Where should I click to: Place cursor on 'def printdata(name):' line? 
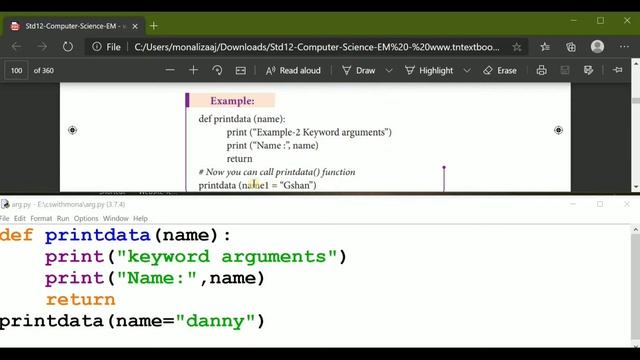point(115,235)
